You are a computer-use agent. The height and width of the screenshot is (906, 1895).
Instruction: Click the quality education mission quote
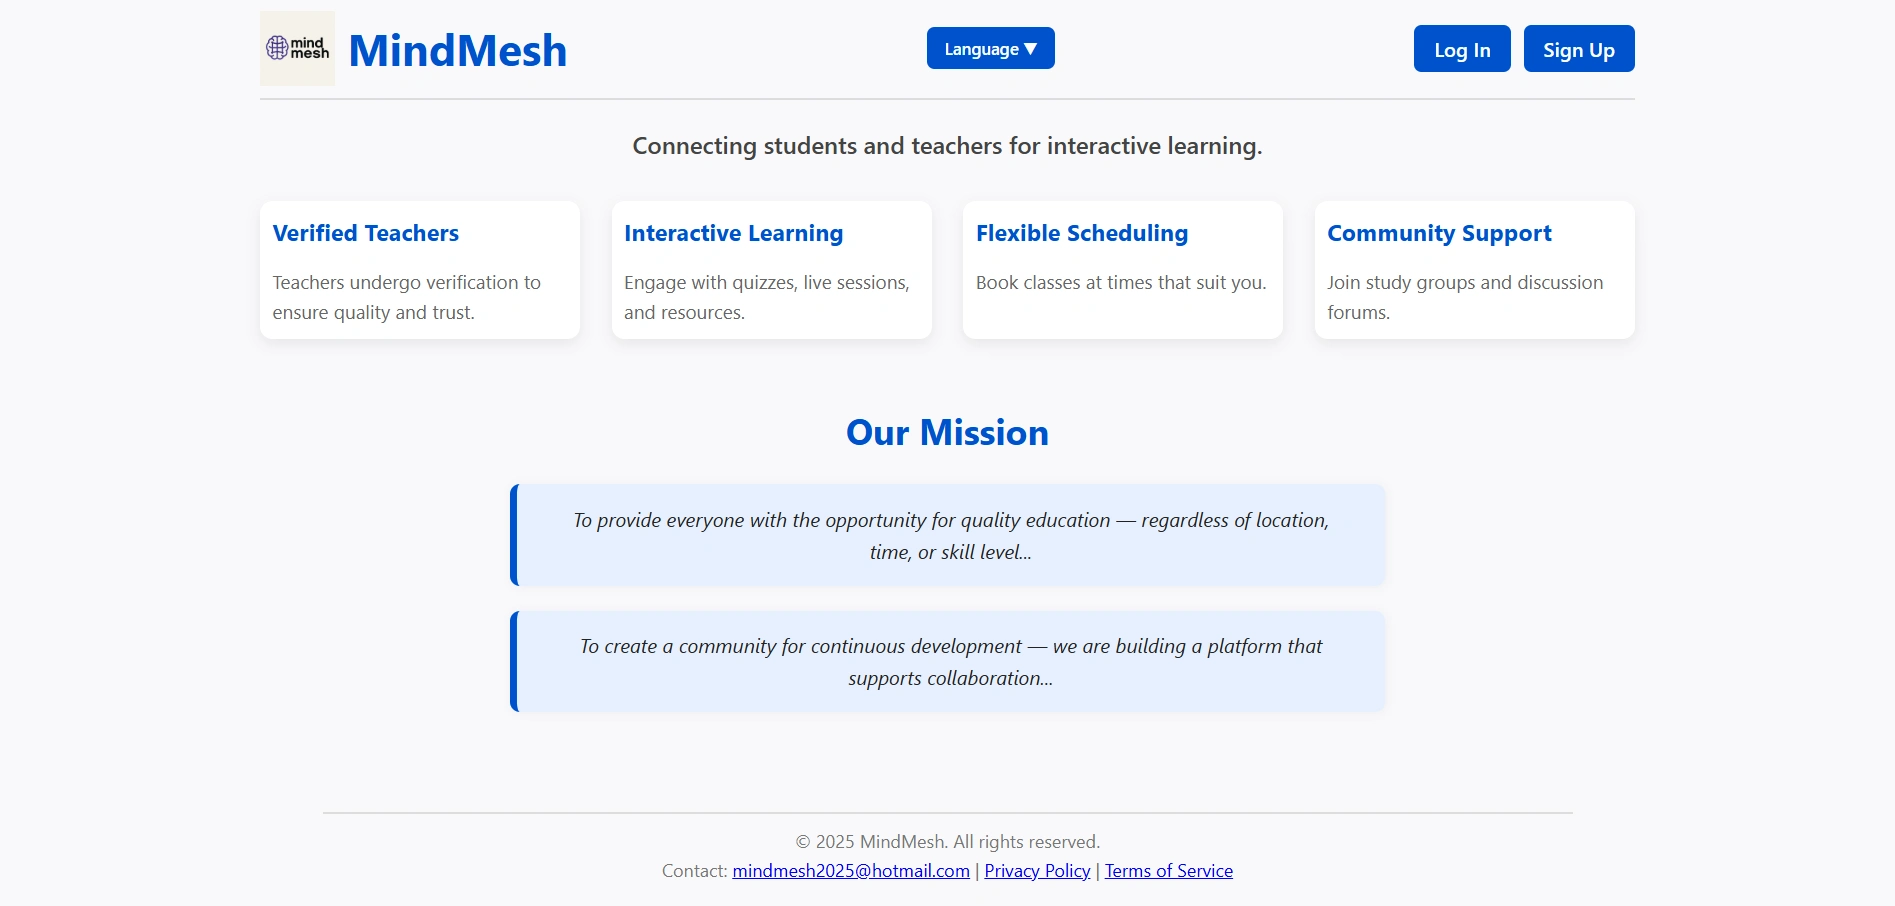(948, 535)
